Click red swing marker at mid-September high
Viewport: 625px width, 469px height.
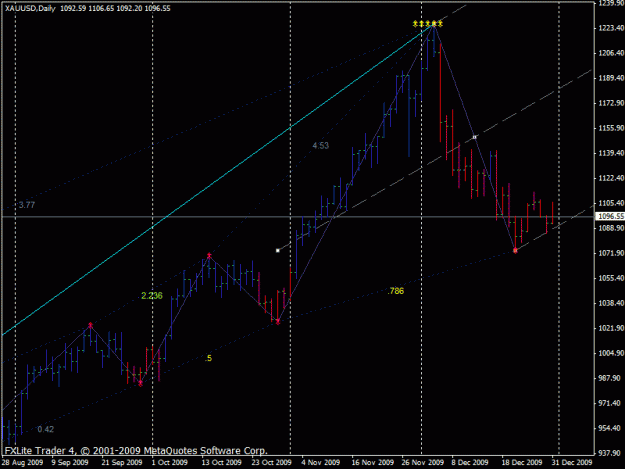[90, 326]
